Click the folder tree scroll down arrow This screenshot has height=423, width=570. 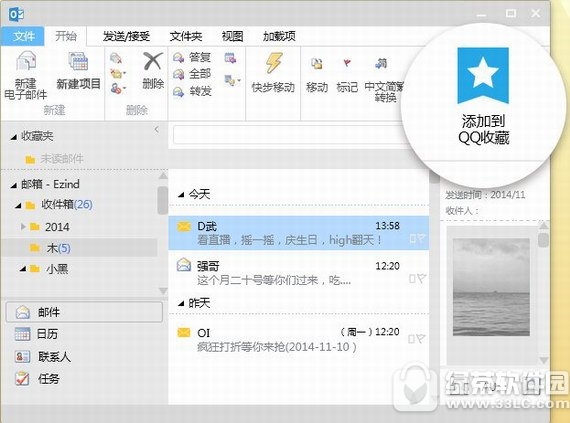point(163,291)
